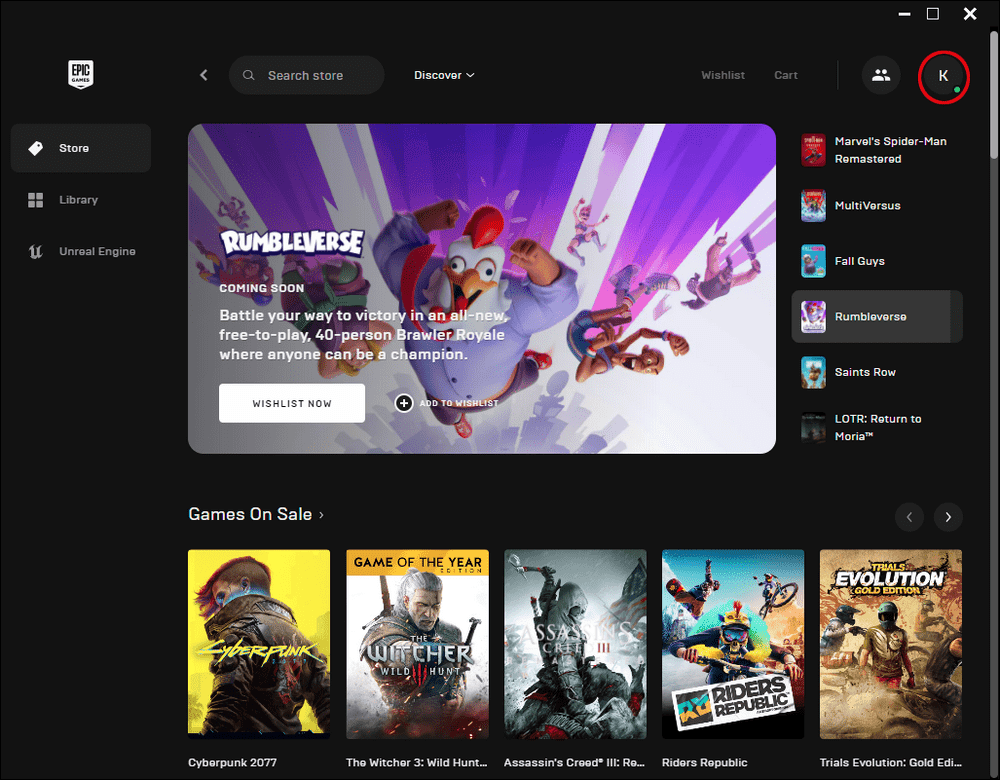Click the Wishlist Now button
The width and height of the screenshot is (1000, 780).
click(291, 402)
